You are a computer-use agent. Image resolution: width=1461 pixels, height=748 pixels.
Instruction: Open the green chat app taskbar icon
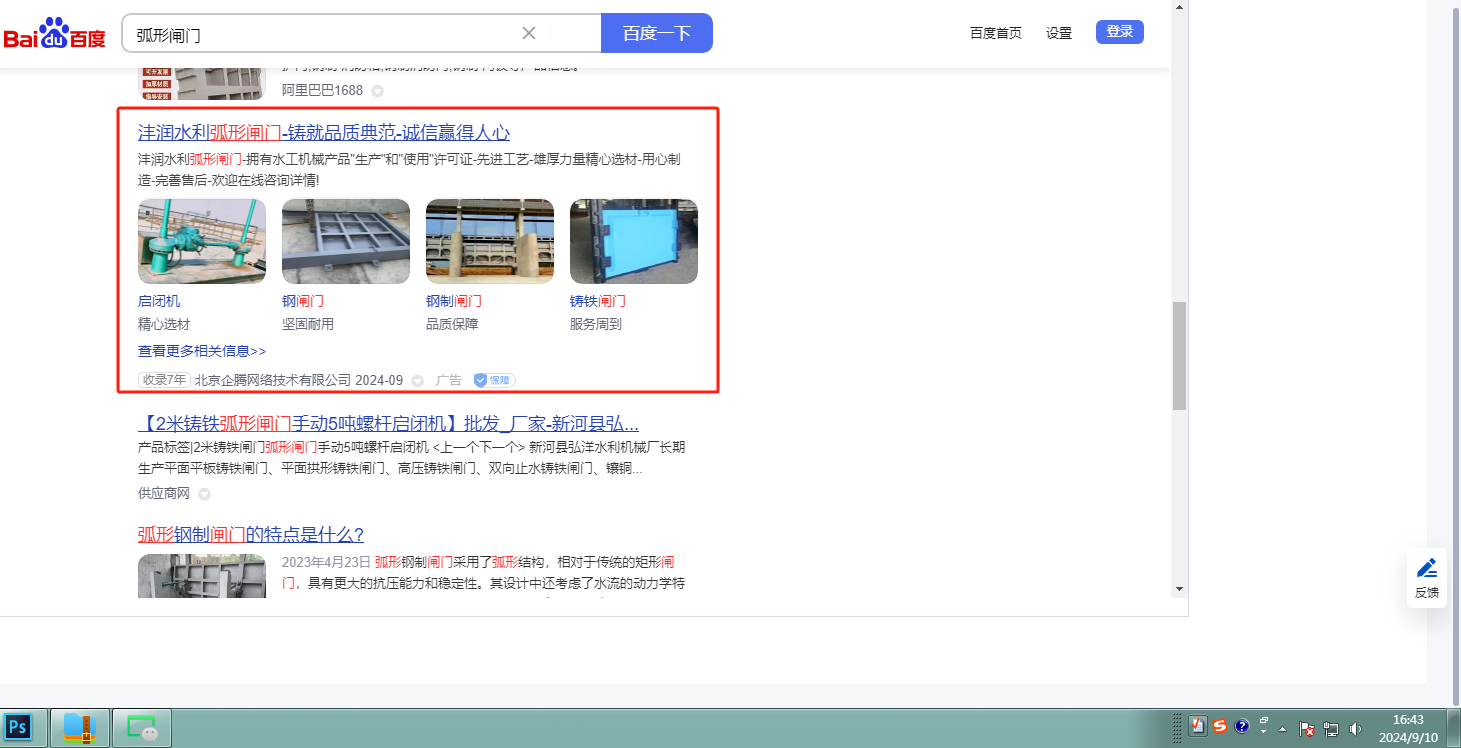pos(142,728)
